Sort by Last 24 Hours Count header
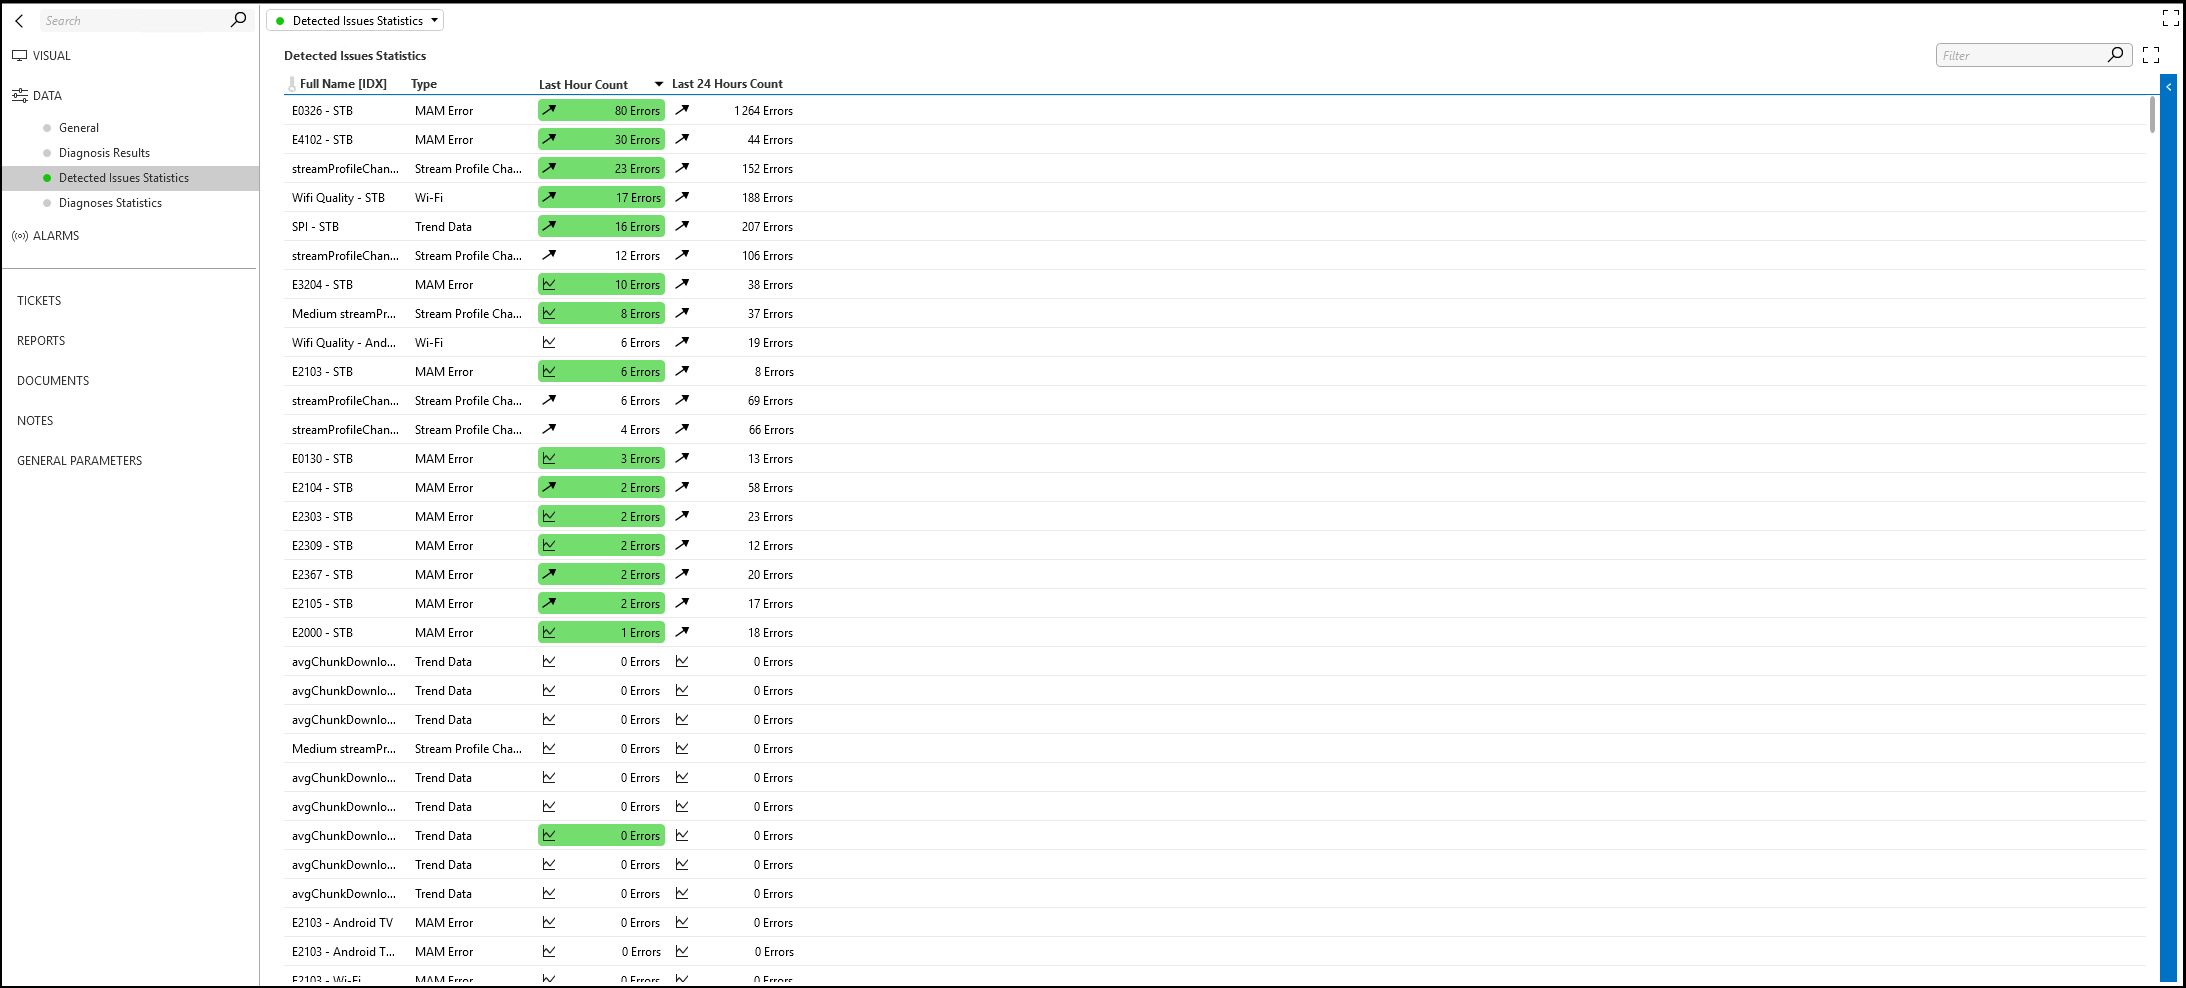This screenshot has width=2186, height=988. point(727,84)
